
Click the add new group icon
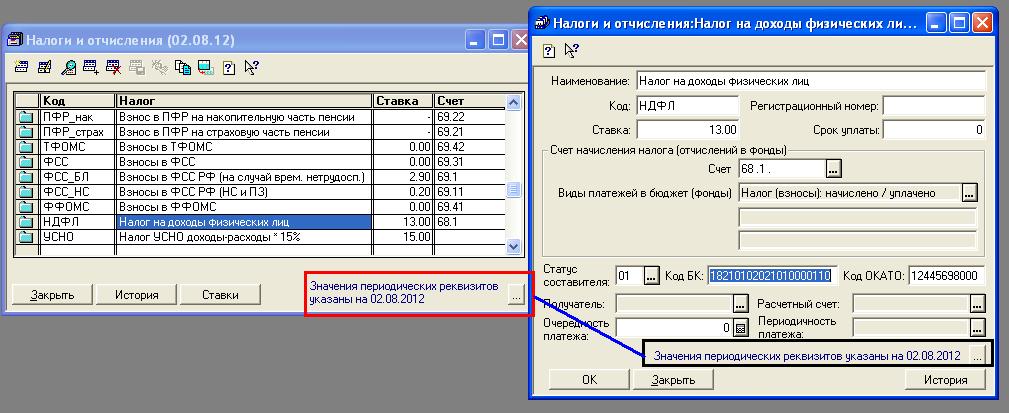tap(92, 68)
